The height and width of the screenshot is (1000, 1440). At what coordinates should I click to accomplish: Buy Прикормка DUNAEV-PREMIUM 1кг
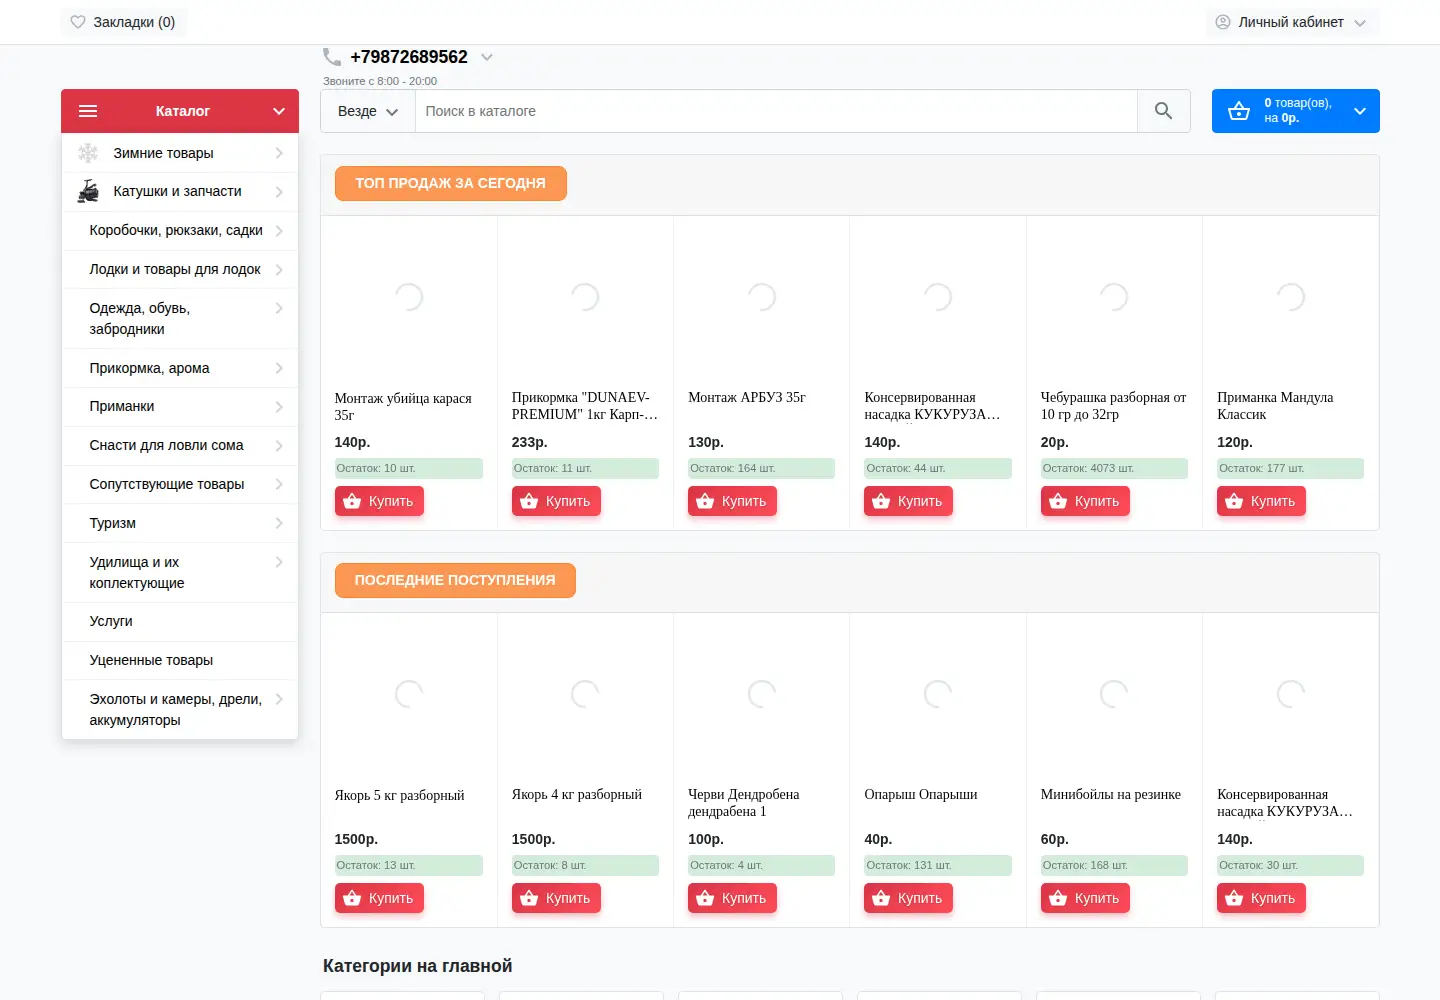pyautogui.click(x=556, y=501)
